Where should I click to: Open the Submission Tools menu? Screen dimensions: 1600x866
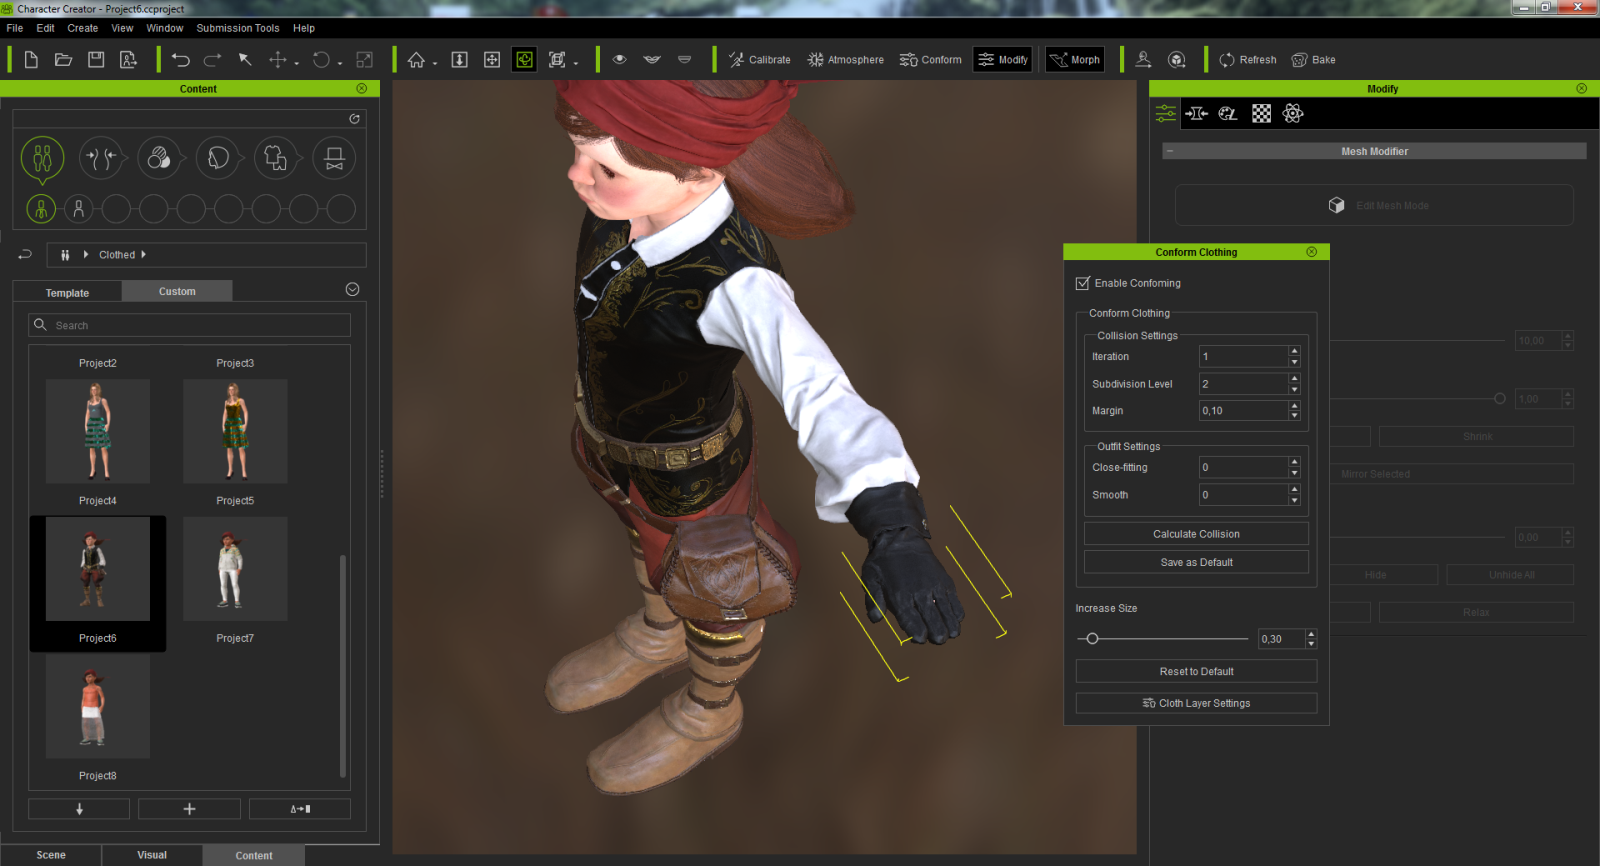coord(237,28)
